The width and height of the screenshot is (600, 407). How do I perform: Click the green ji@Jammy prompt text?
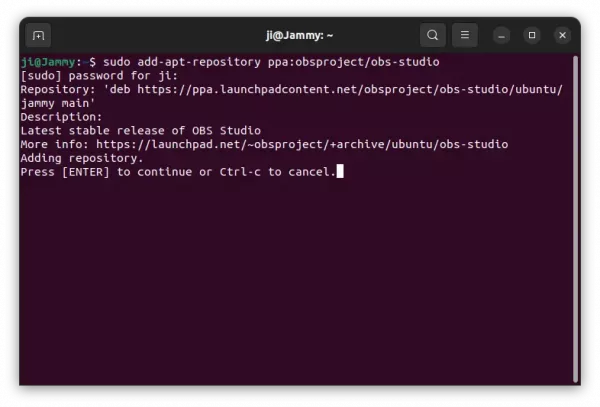click(x=50, y=62)
